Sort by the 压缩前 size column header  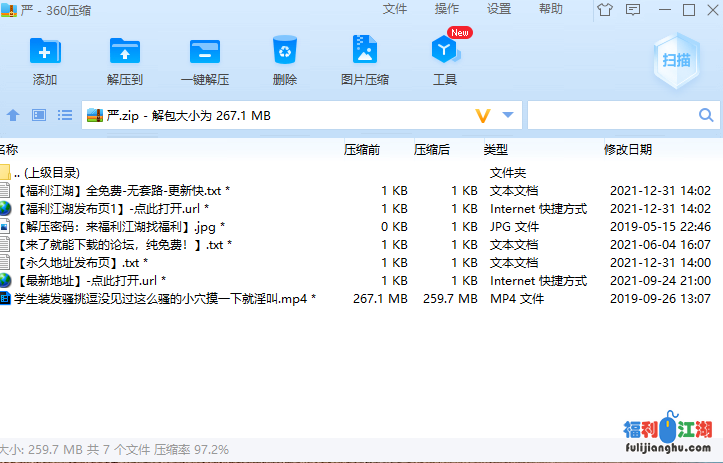pos(361,150)
